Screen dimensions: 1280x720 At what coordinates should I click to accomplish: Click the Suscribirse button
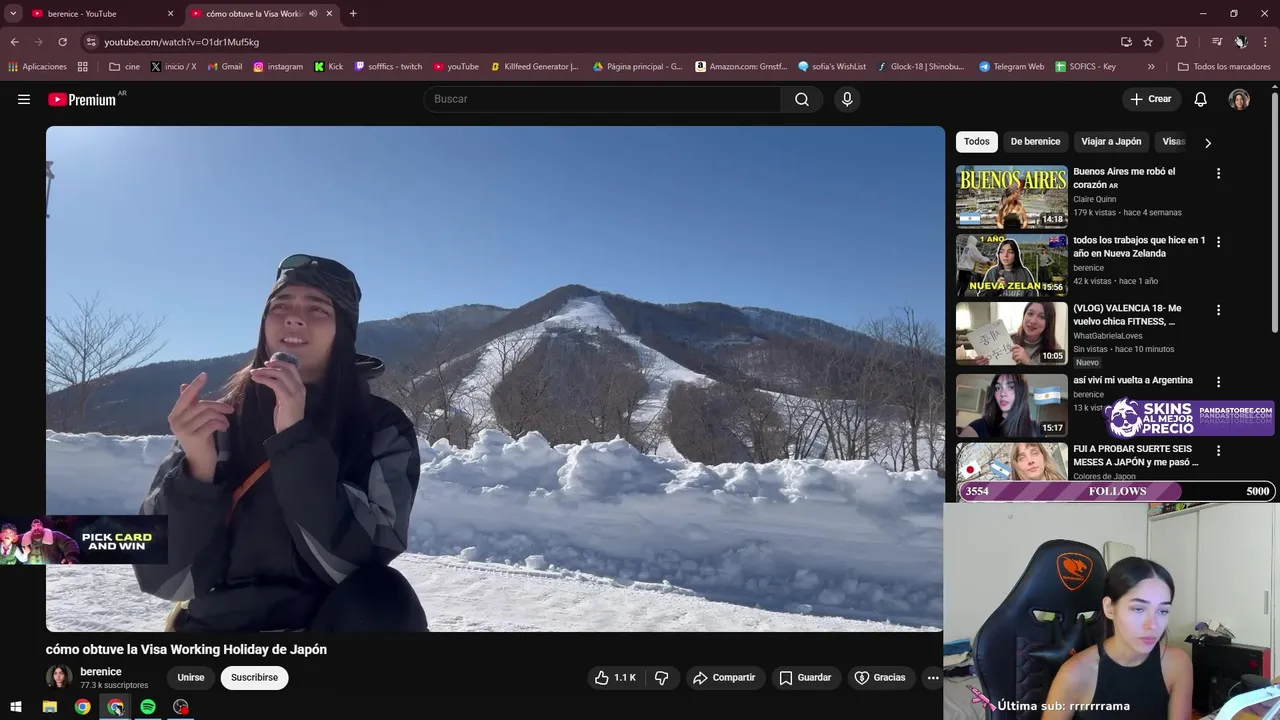[x=254, y=678]
